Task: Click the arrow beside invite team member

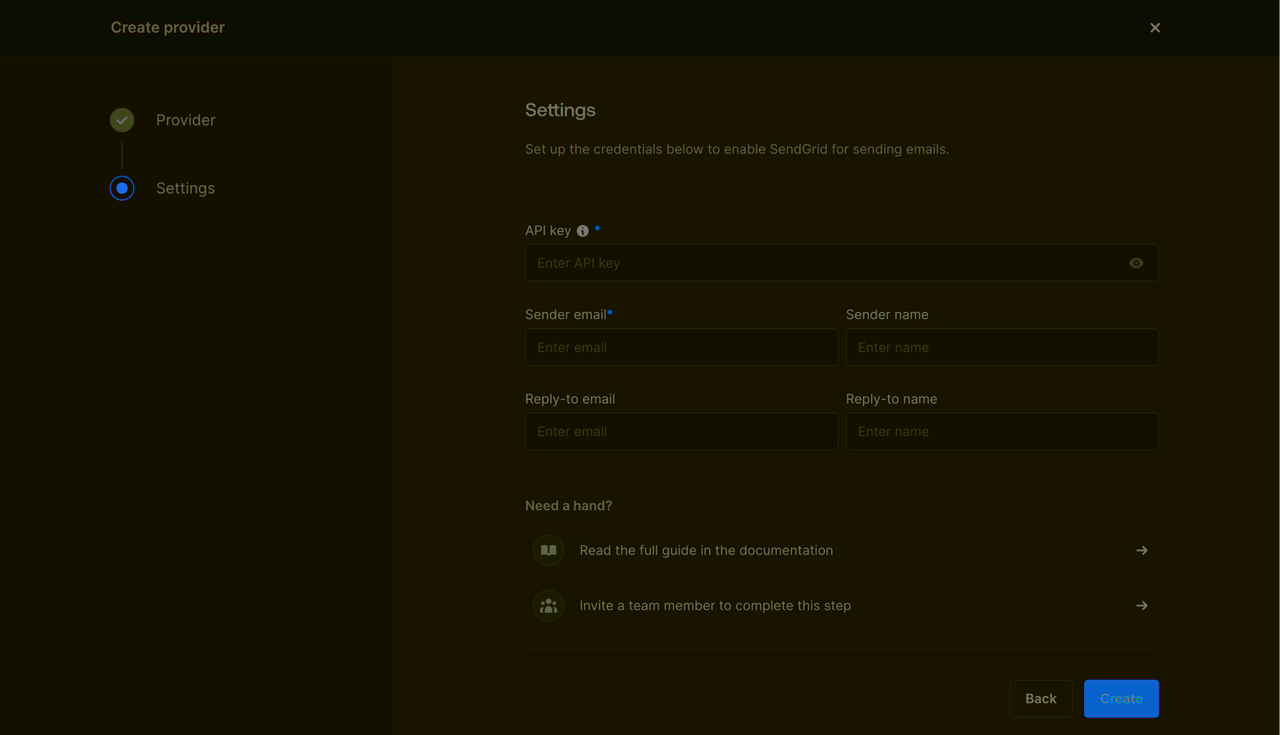Action: tap(1141, 605)
